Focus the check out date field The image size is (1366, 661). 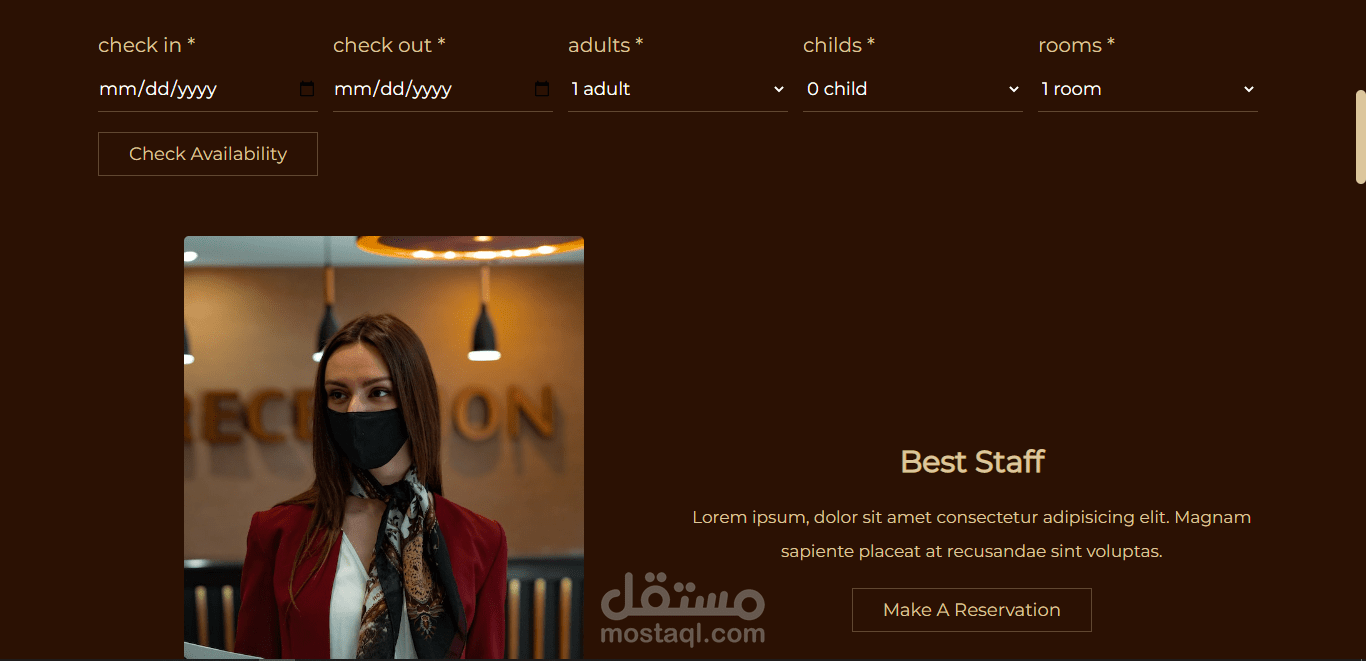[443, 89]
